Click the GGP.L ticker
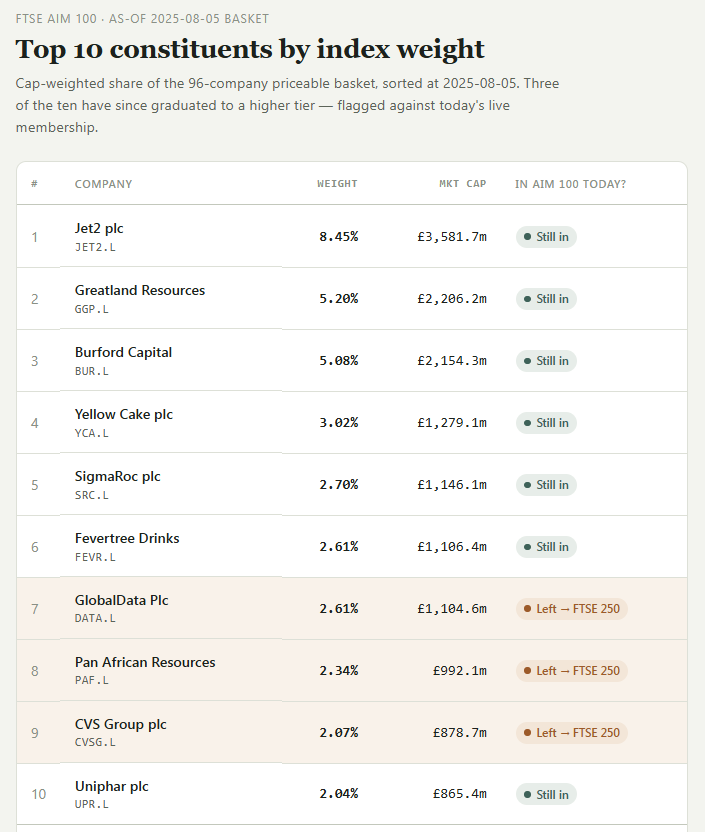This screenshot has width=705, height=832. tap(92, 309)
